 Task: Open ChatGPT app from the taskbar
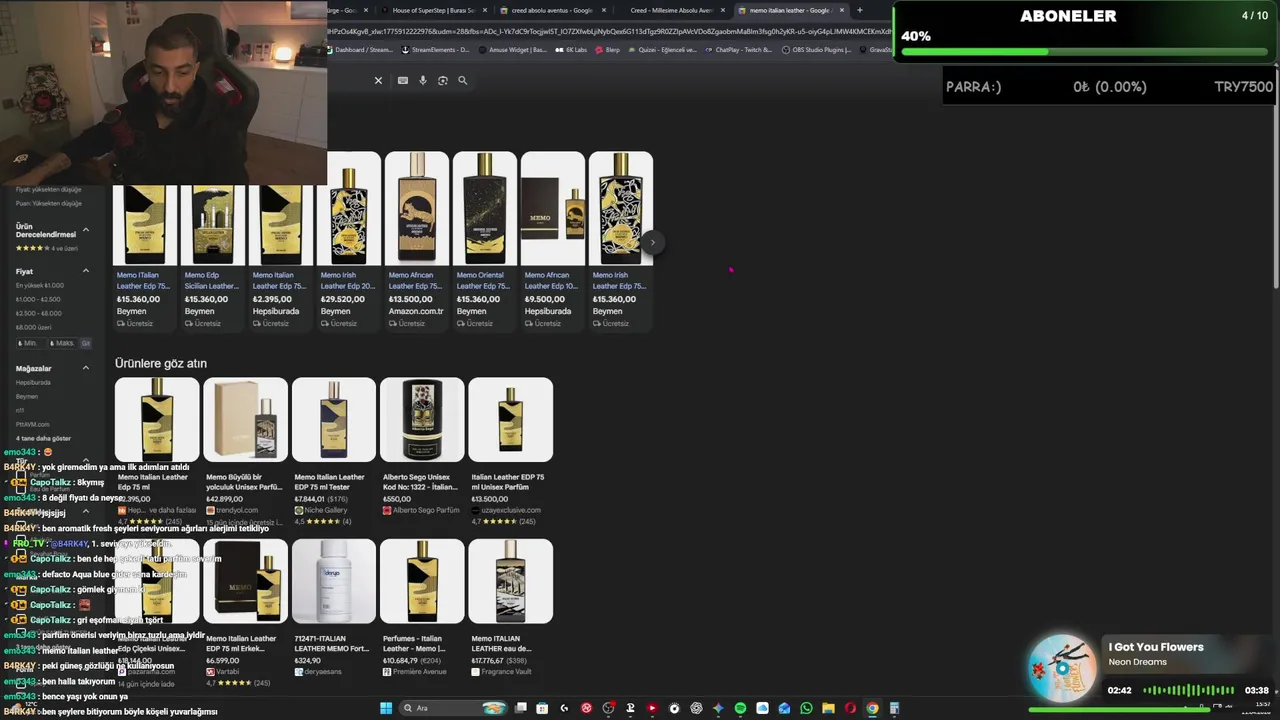696,708
